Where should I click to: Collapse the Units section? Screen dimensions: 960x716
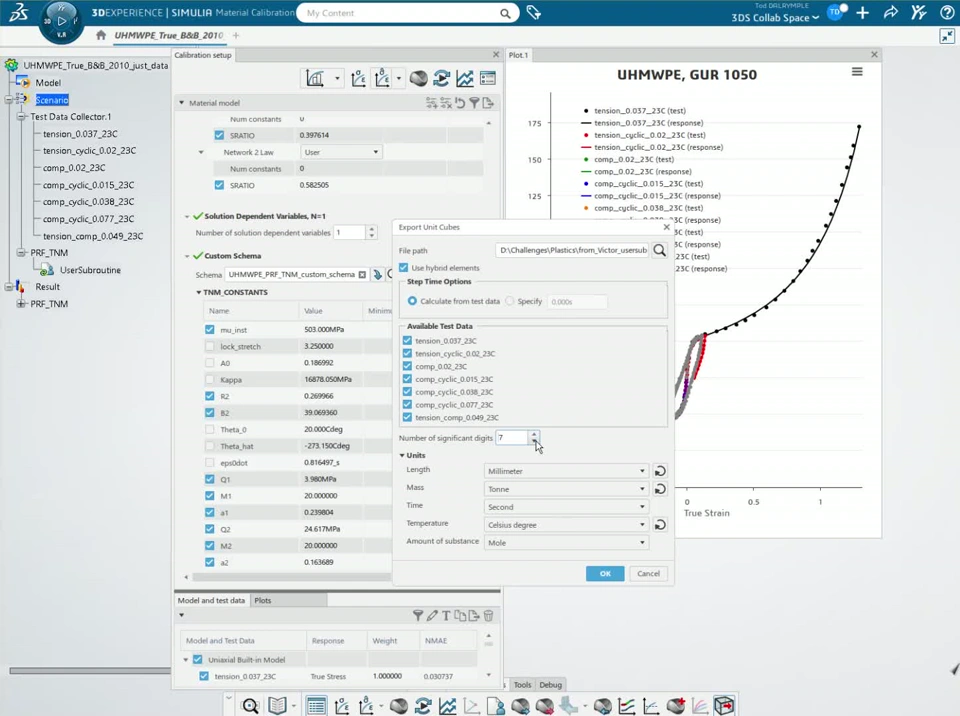402,456
